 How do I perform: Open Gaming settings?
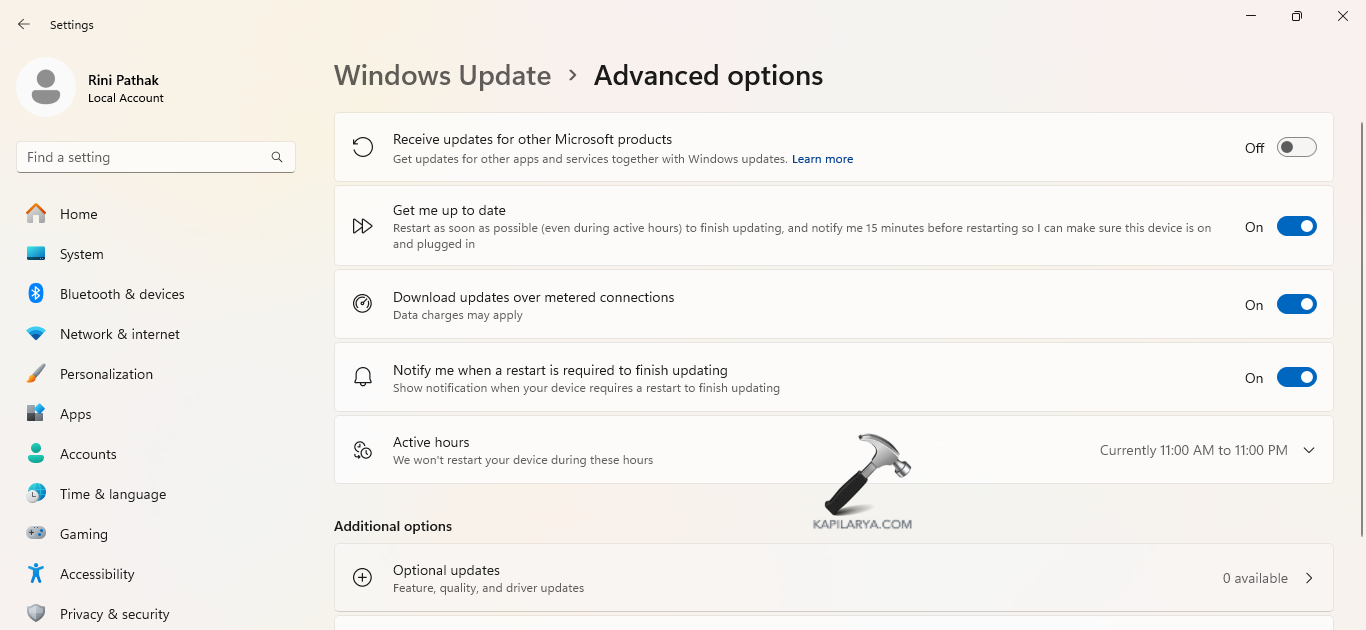point(83,534)
